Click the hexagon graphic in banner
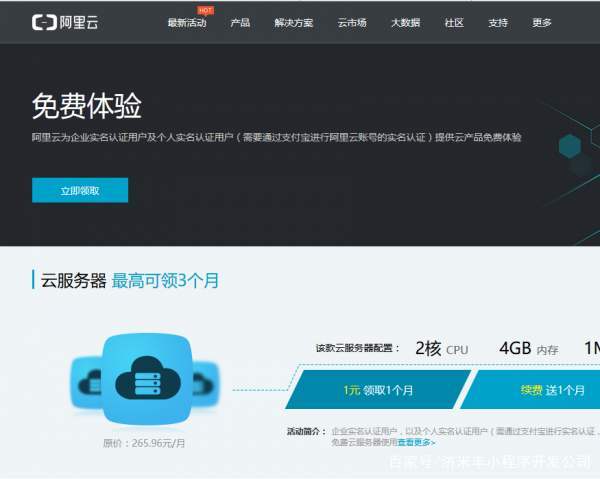Viewport: 600px width, 479px height. click(x=569, y=146)
